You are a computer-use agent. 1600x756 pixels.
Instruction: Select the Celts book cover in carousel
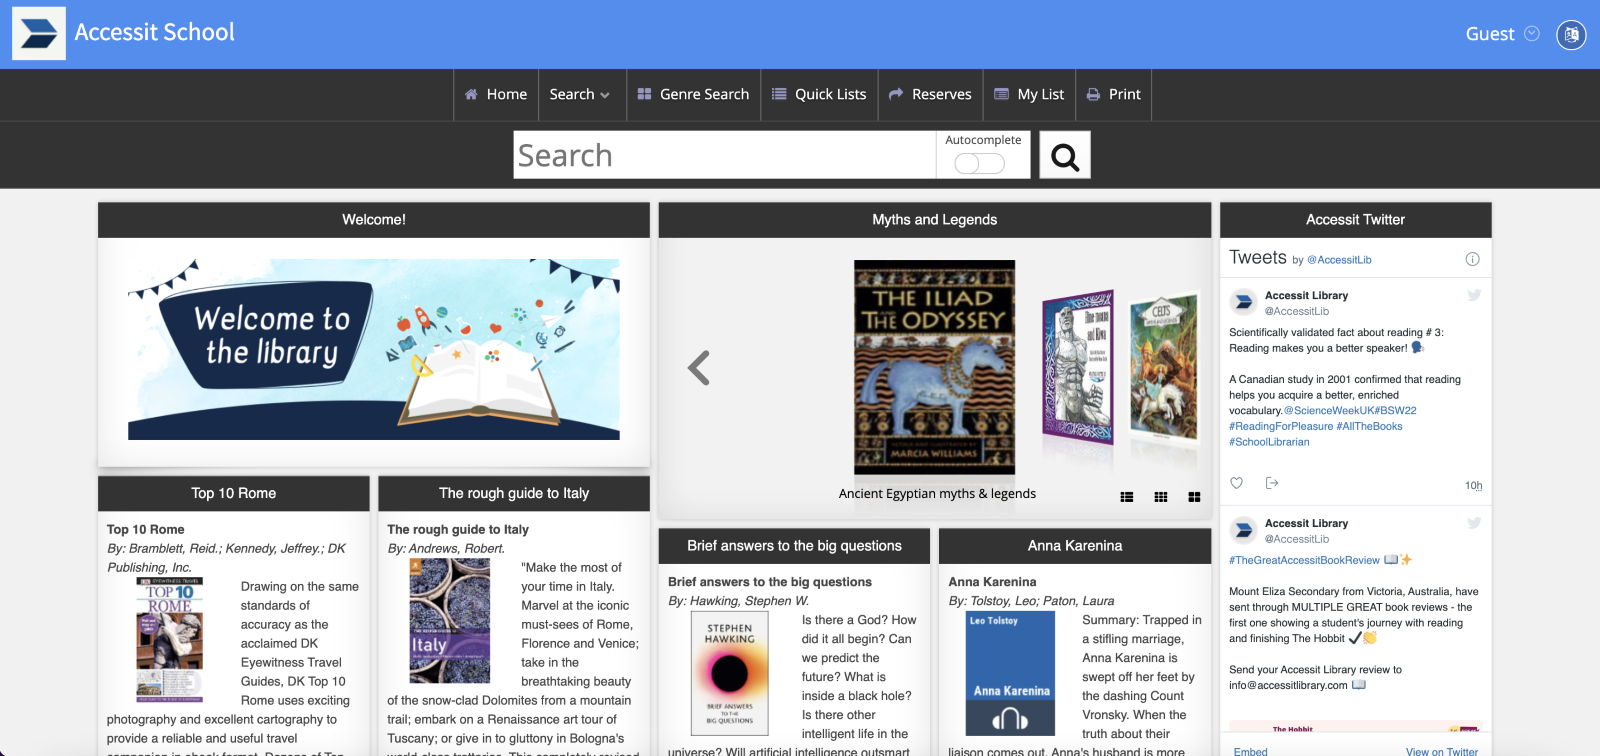coord(1164,367)
